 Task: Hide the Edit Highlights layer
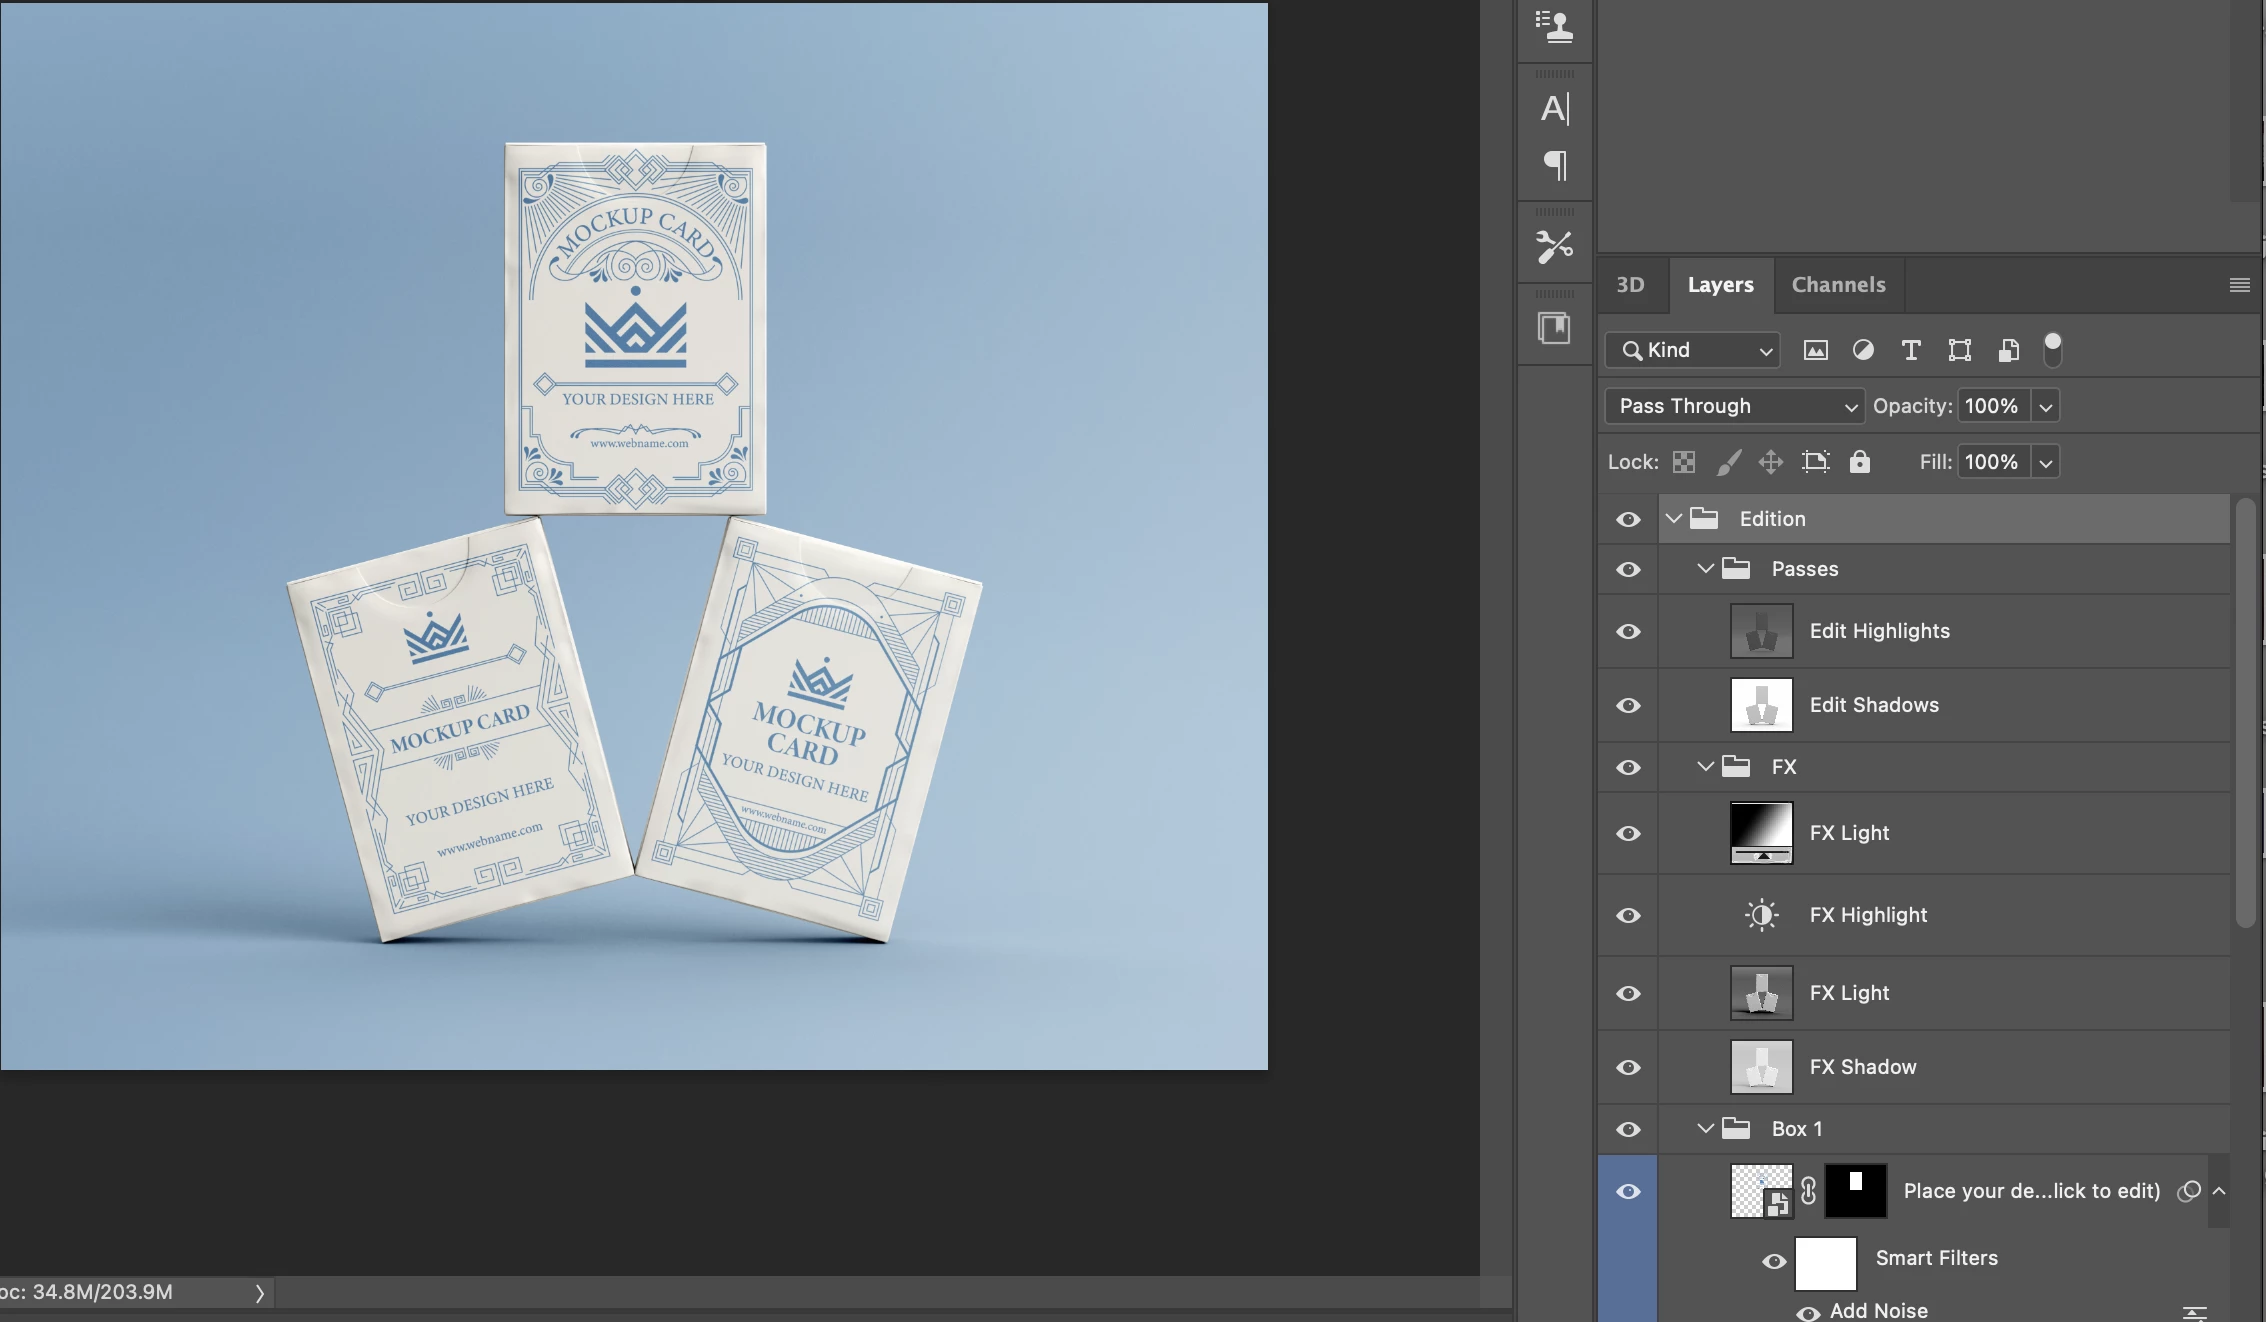tap(1628, 631)
